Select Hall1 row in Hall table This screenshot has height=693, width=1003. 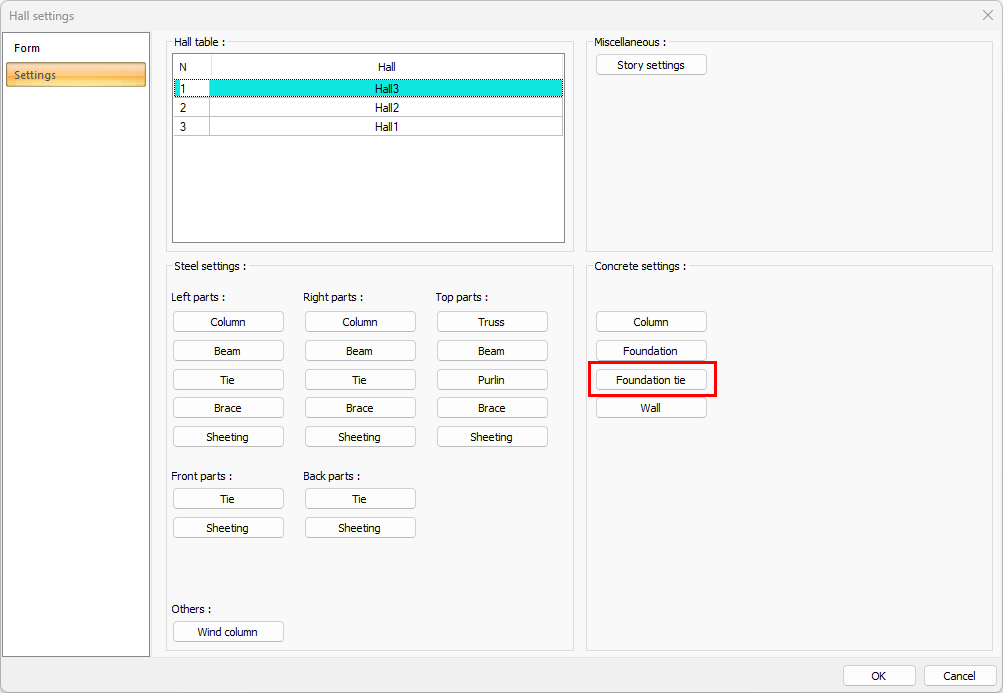[386, 127]
